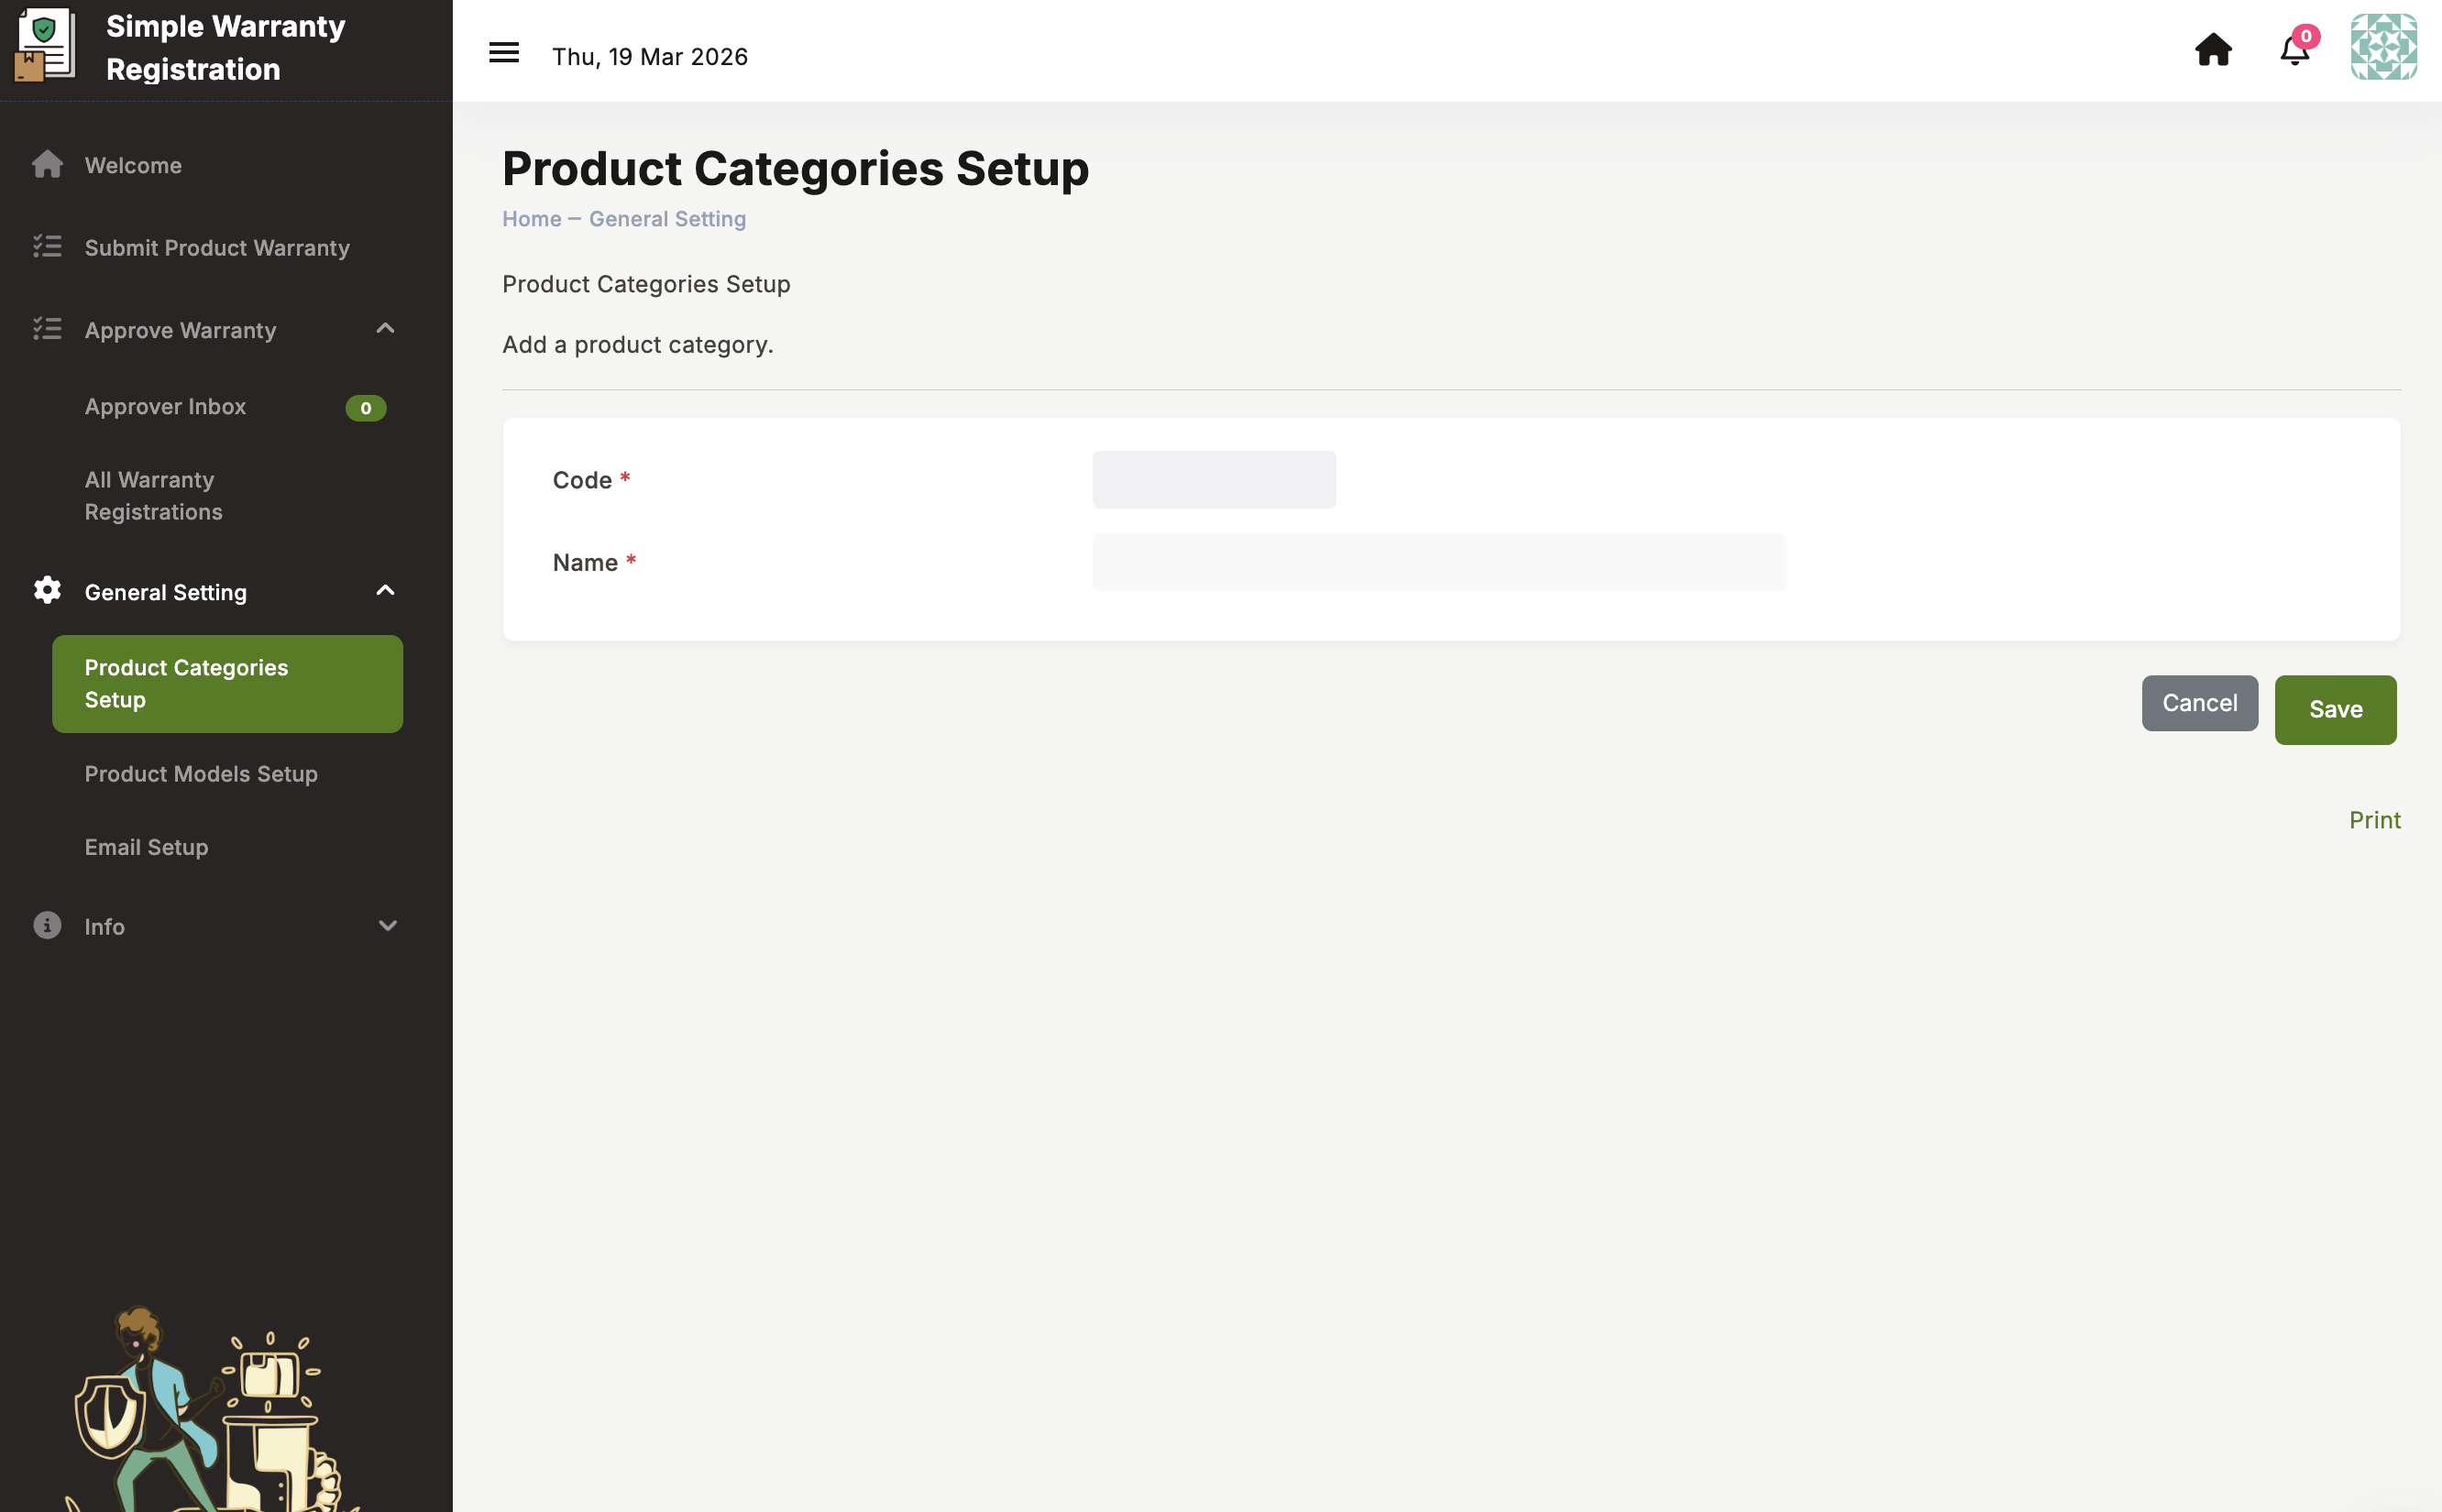Viewport: 2442px width, 1512px height.
Task: Click the Welcome home icon in sidebar
Action: pos(47,165)
